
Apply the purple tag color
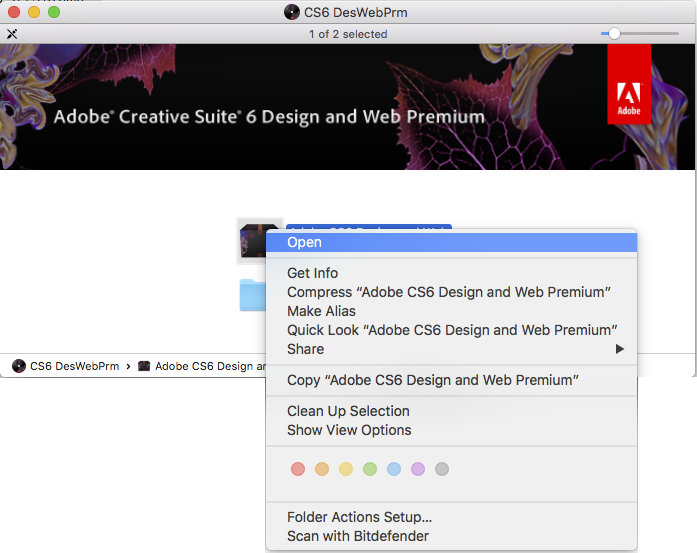pos(418,469)
